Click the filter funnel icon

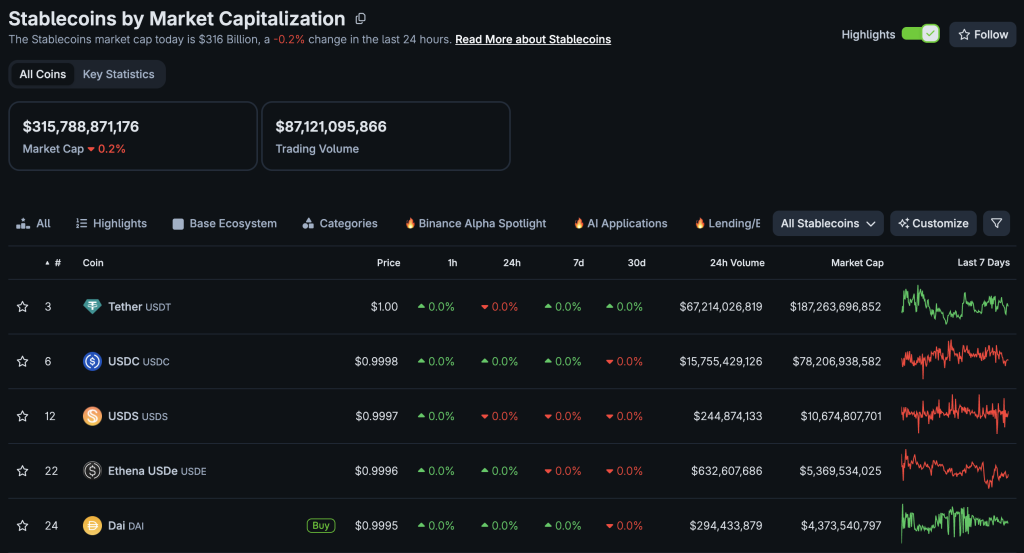coord(996,223)
